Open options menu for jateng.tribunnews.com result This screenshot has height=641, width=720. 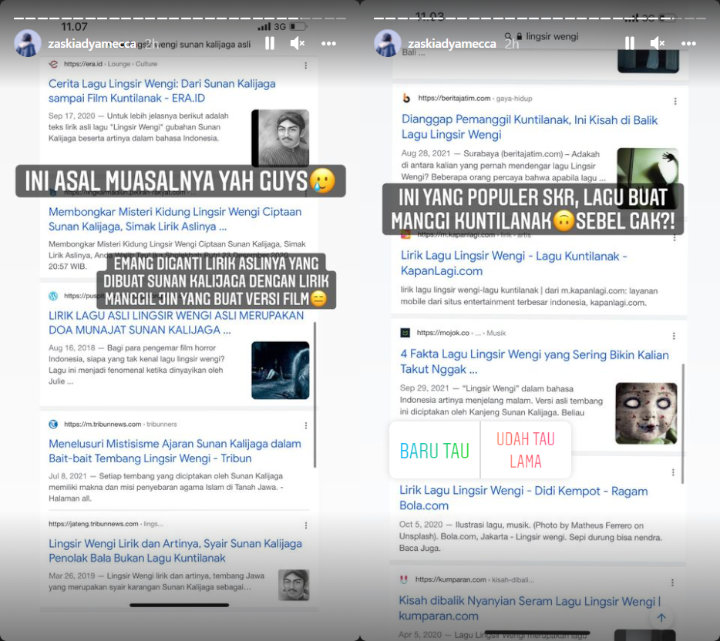tap(306, 525)
